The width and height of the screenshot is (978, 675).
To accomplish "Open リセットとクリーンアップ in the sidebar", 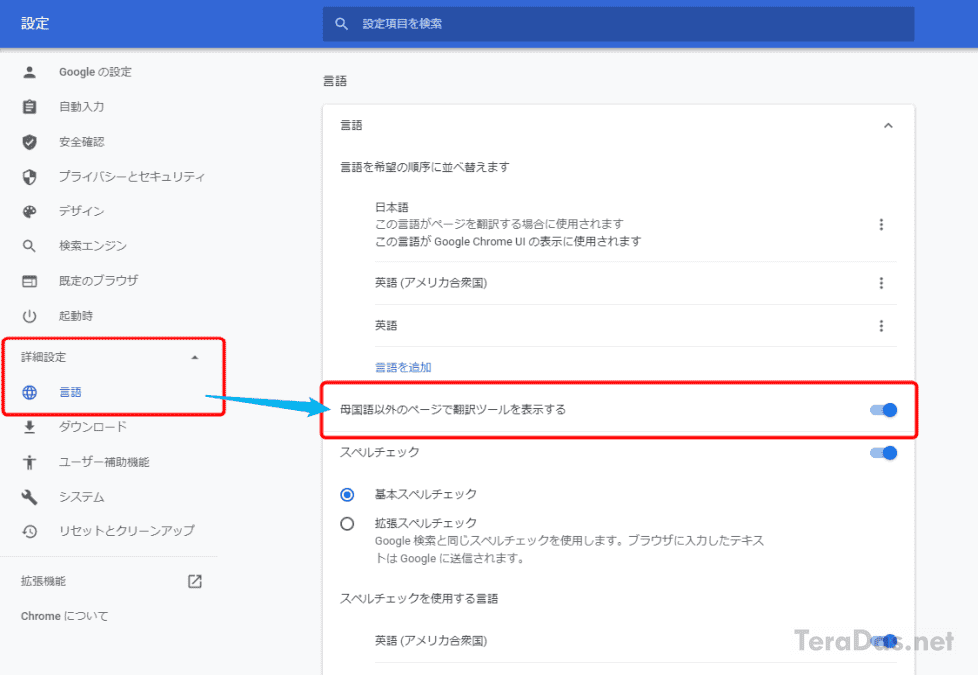I will pos(127,531).
